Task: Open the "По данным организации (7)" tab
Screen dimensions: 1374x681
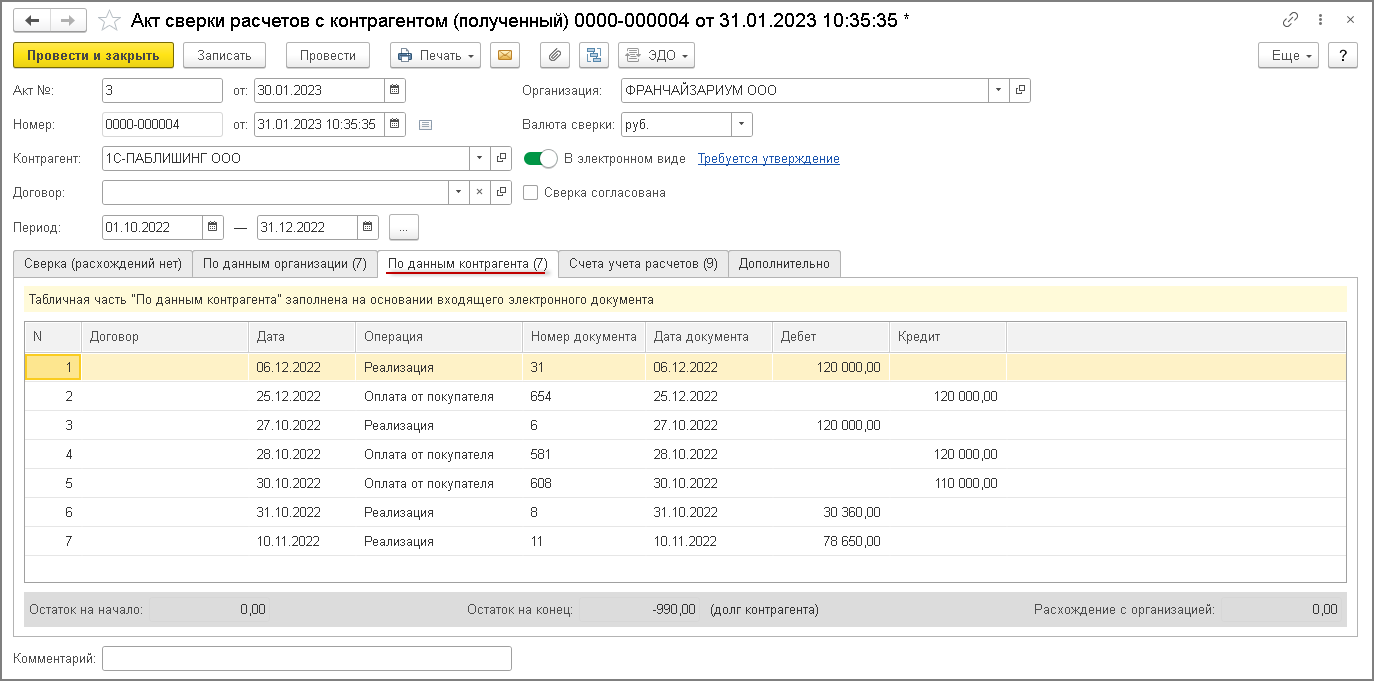Action: 284,264
